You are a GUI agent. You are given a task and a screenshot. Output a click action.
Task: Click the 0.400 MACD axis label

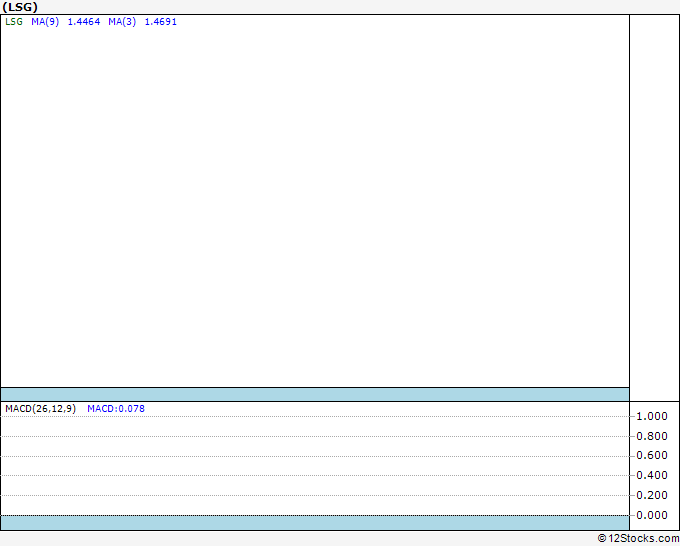pos(652,476)
